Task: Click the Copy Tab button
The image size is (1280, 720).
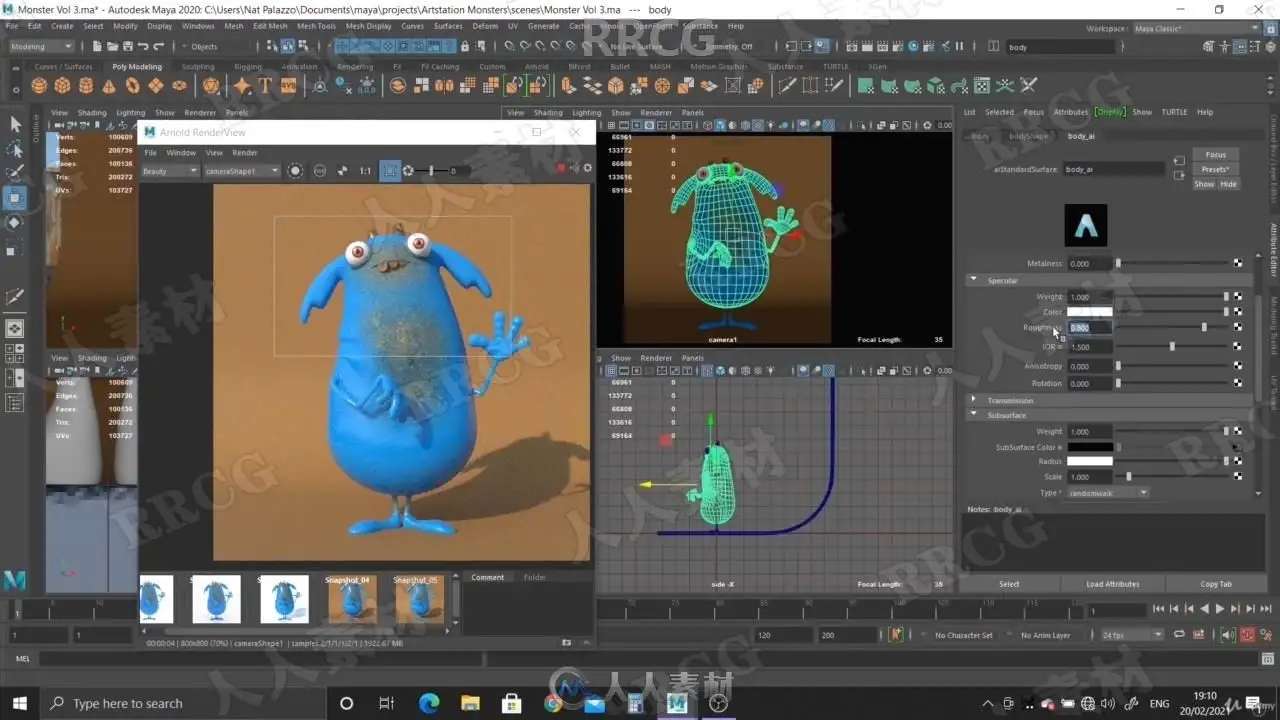Action: pyautogui.click(x=1216, y=584)
